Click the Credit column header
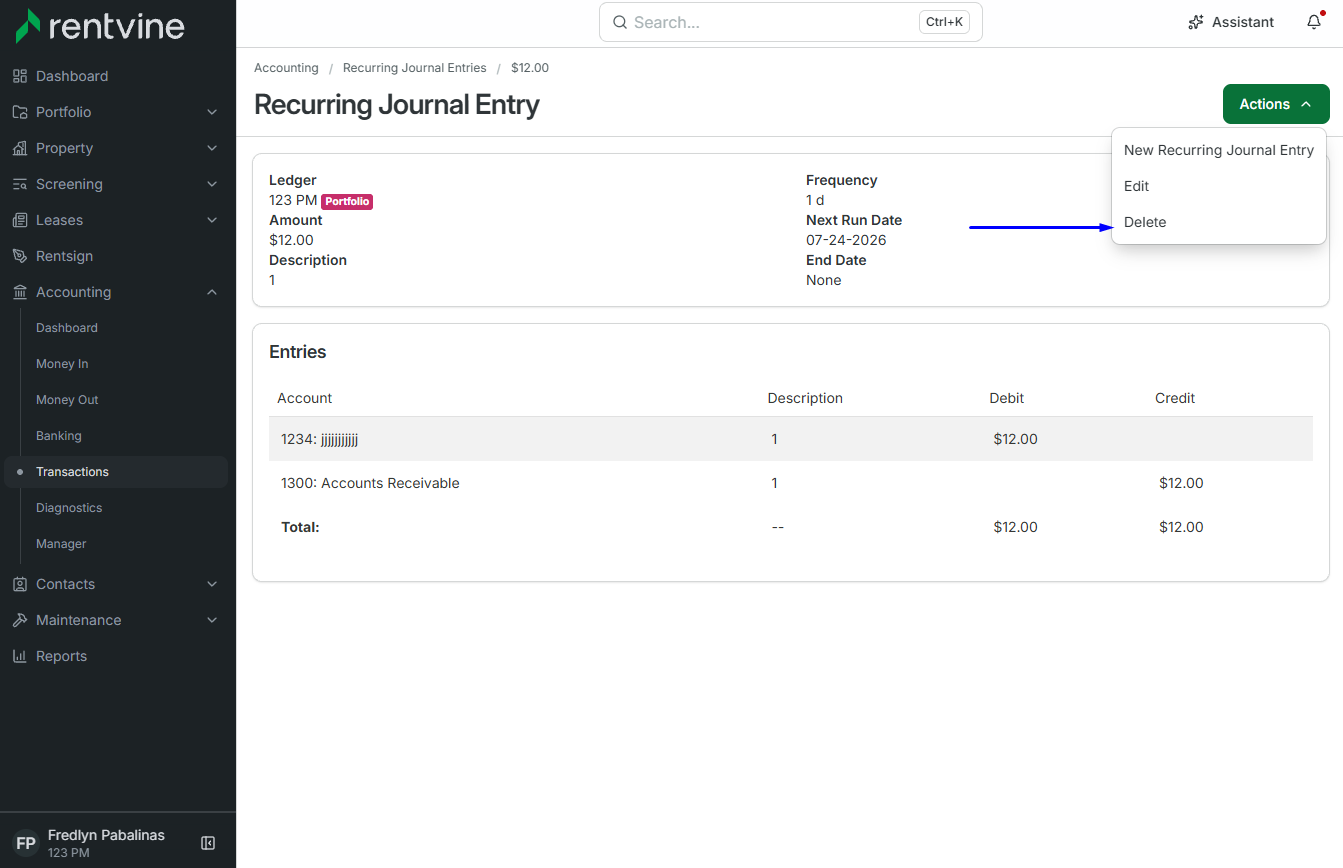Viewport: 1343px width, 868px height. point(1175,398)
